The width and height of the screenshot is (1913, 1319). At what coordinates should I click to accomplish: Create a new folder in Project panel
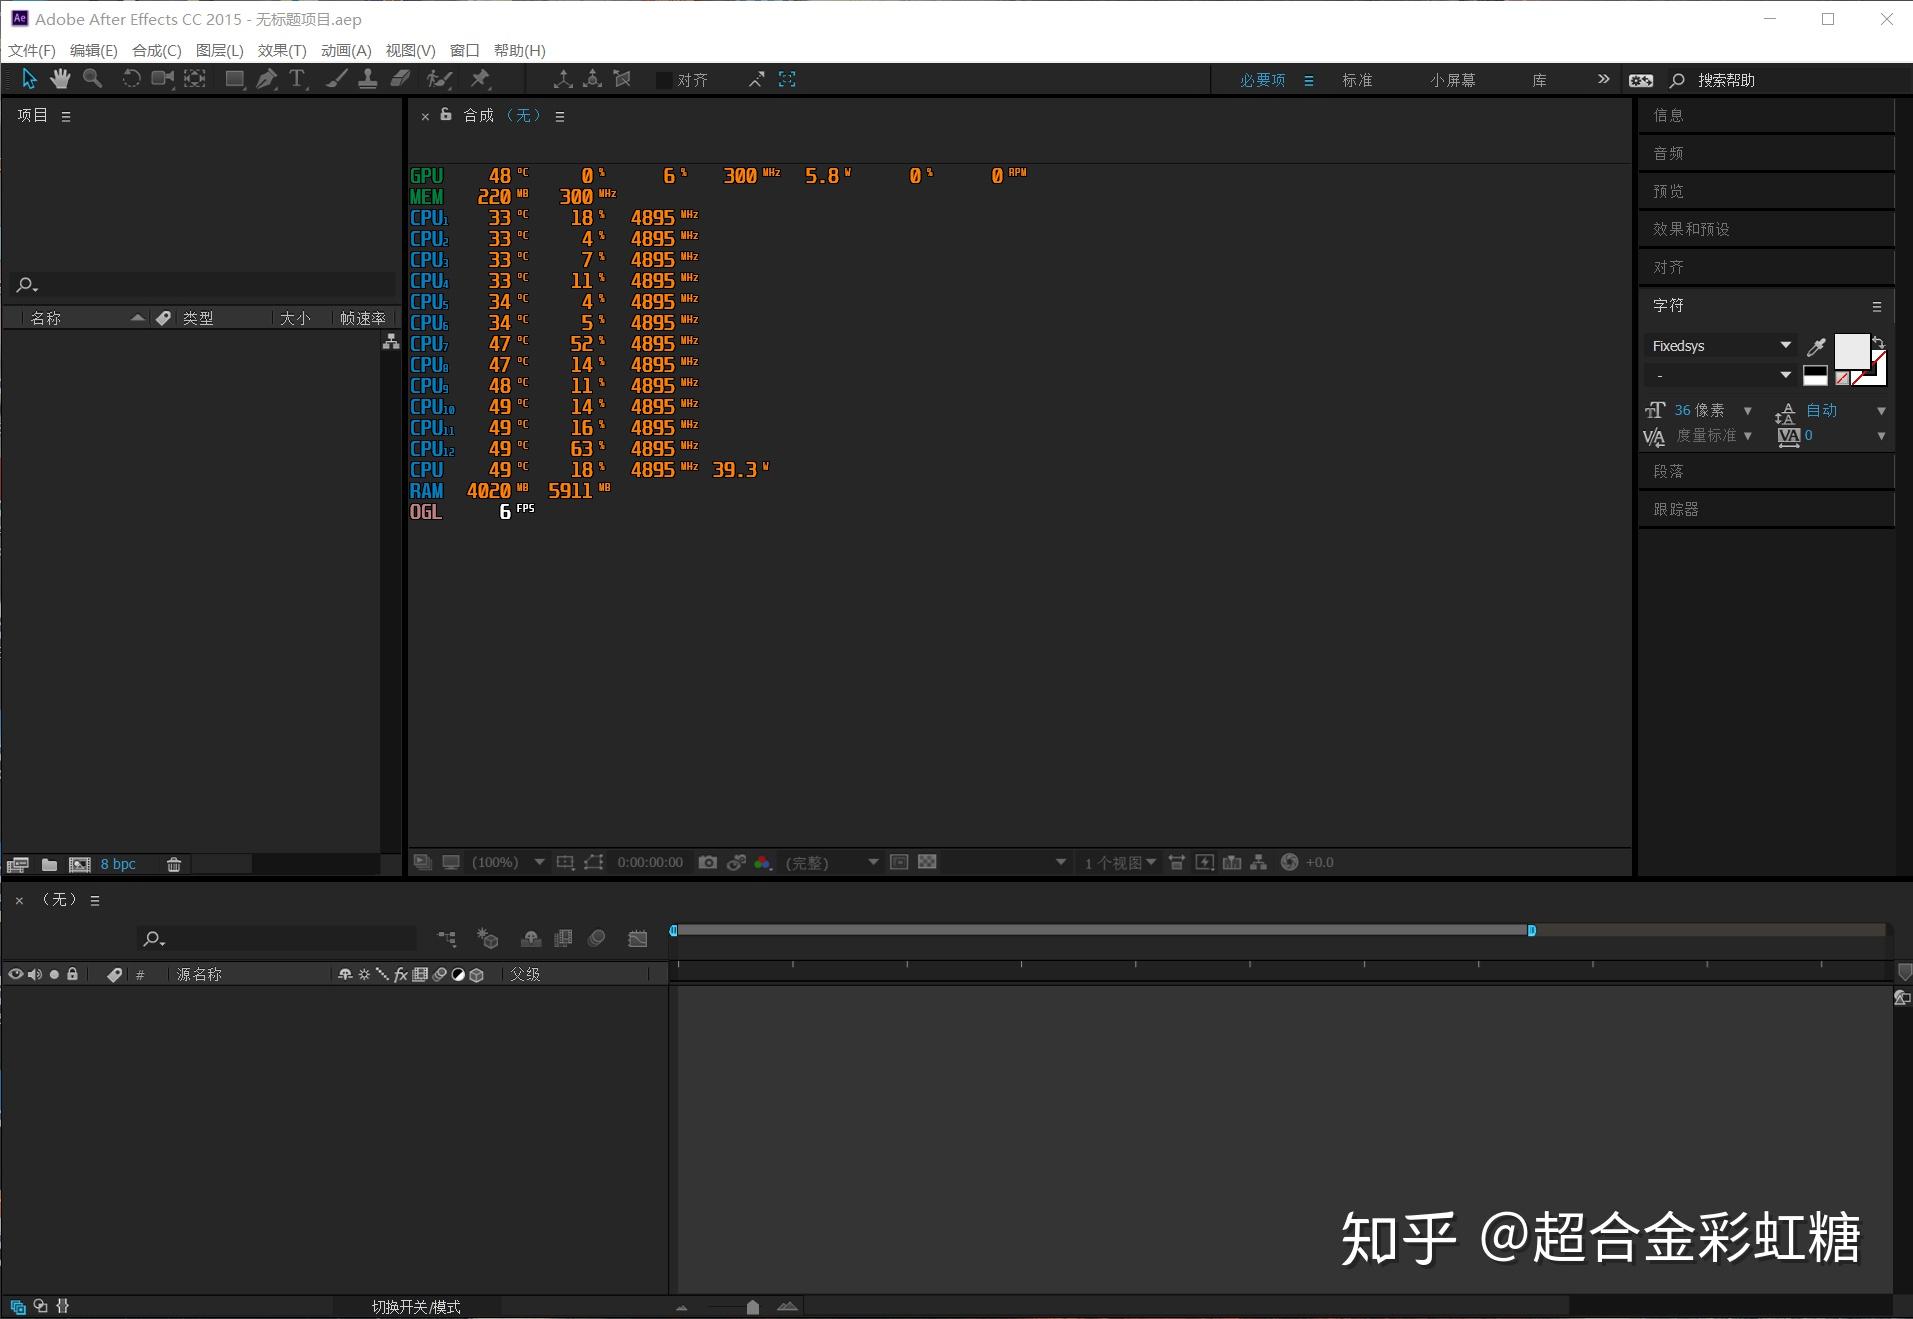coord(49,864)
